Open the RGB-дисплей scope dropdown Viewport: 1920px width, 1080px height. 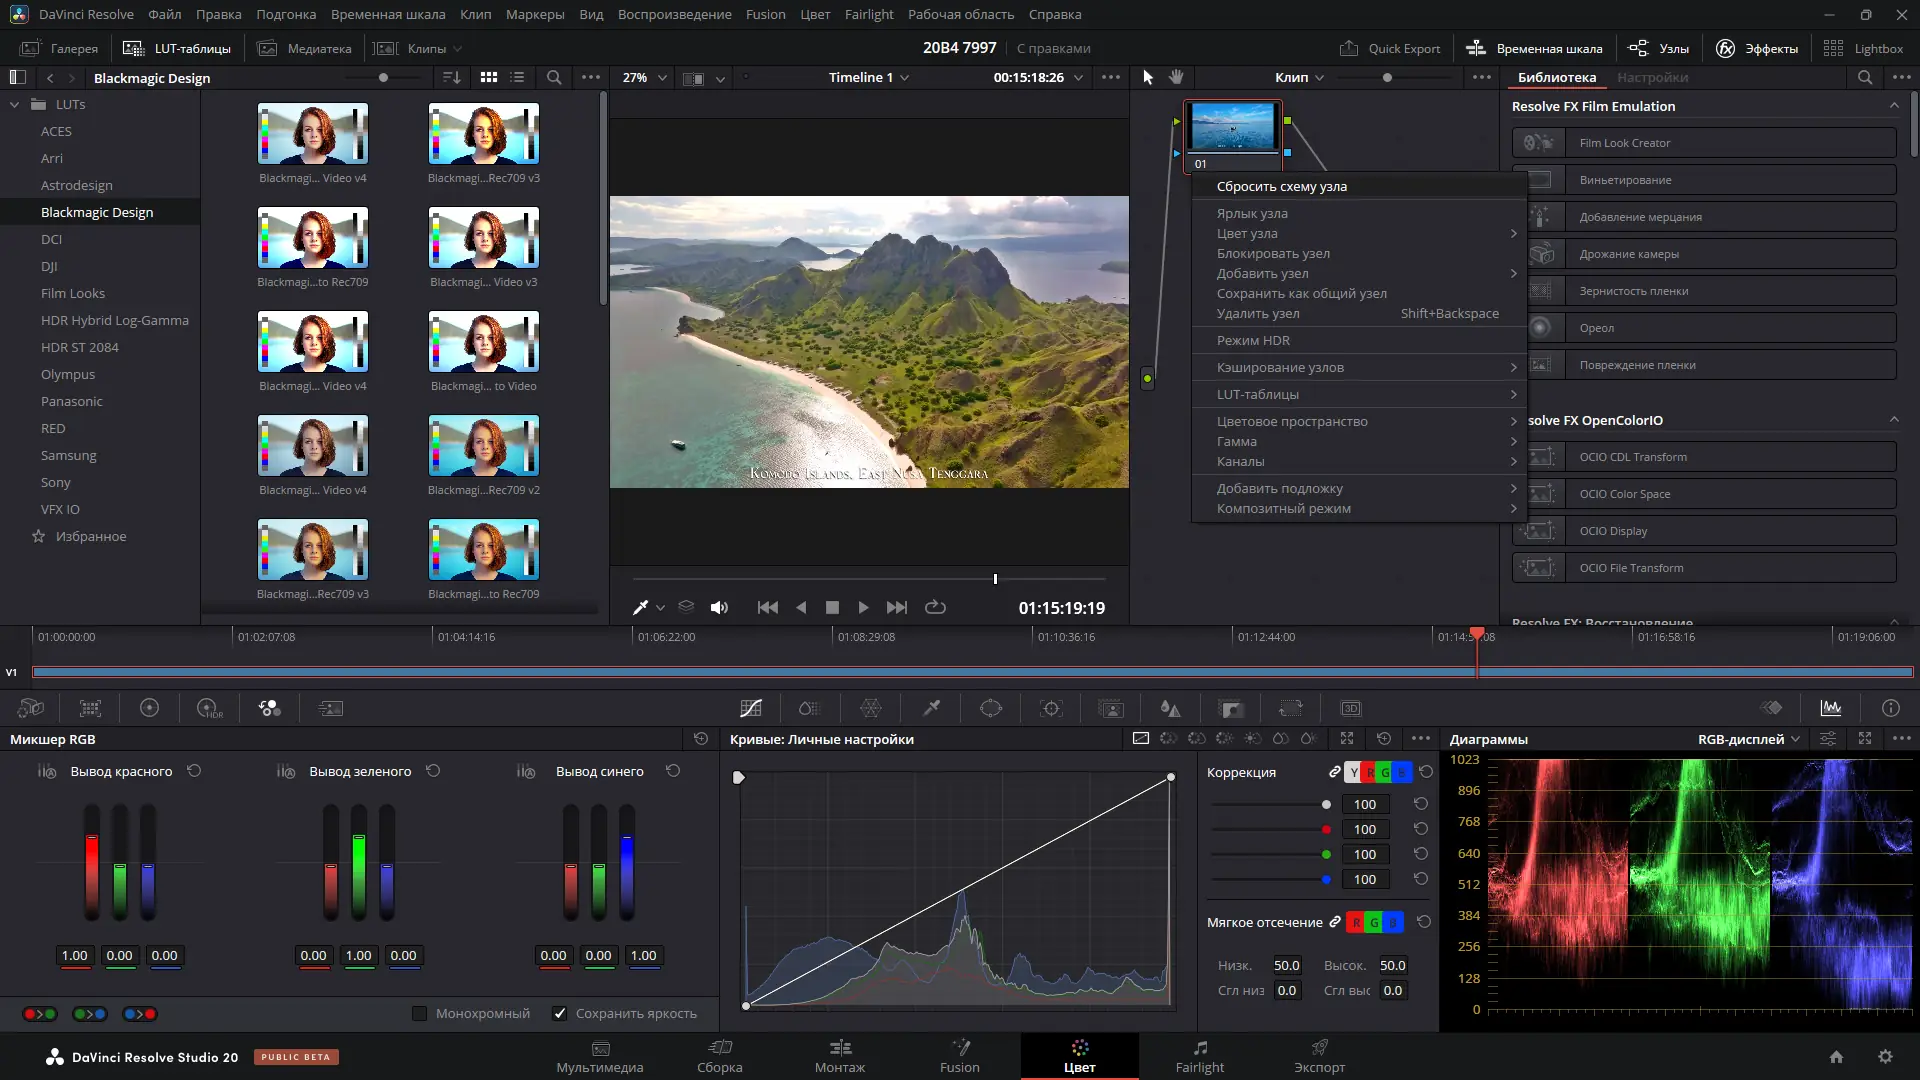point(1749,739)
